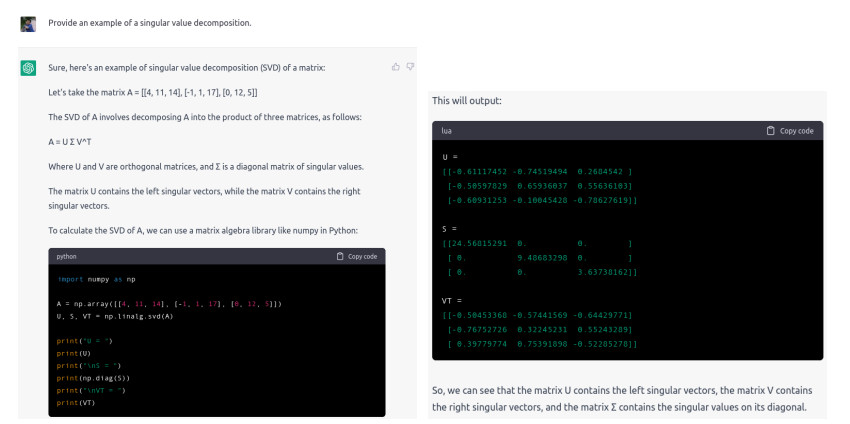
Task: Click the ChatGPT logo avatar
Action: pyautogui.click(x=28, y=68)
